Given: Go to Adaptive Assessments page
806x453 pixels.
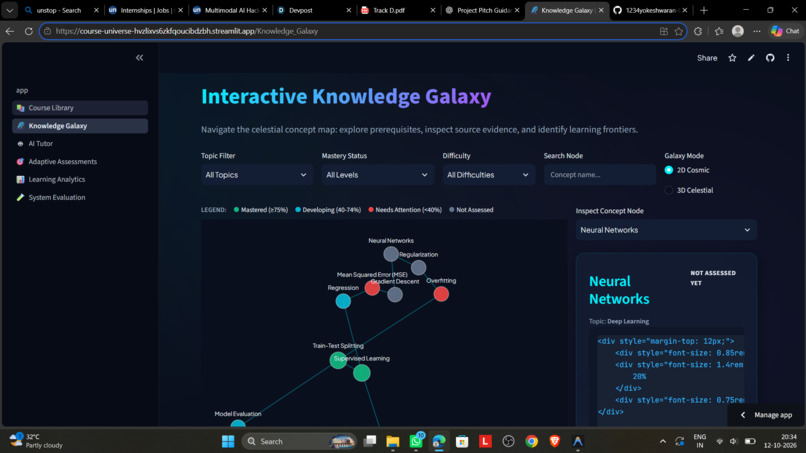Looking at the screenshot, I should [80, 161].
